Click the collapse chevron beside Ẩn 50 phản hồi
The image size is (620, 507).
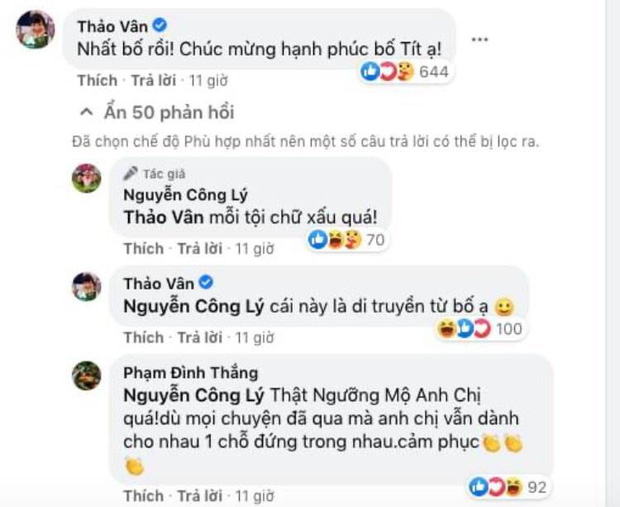click(x=87, y=113)
